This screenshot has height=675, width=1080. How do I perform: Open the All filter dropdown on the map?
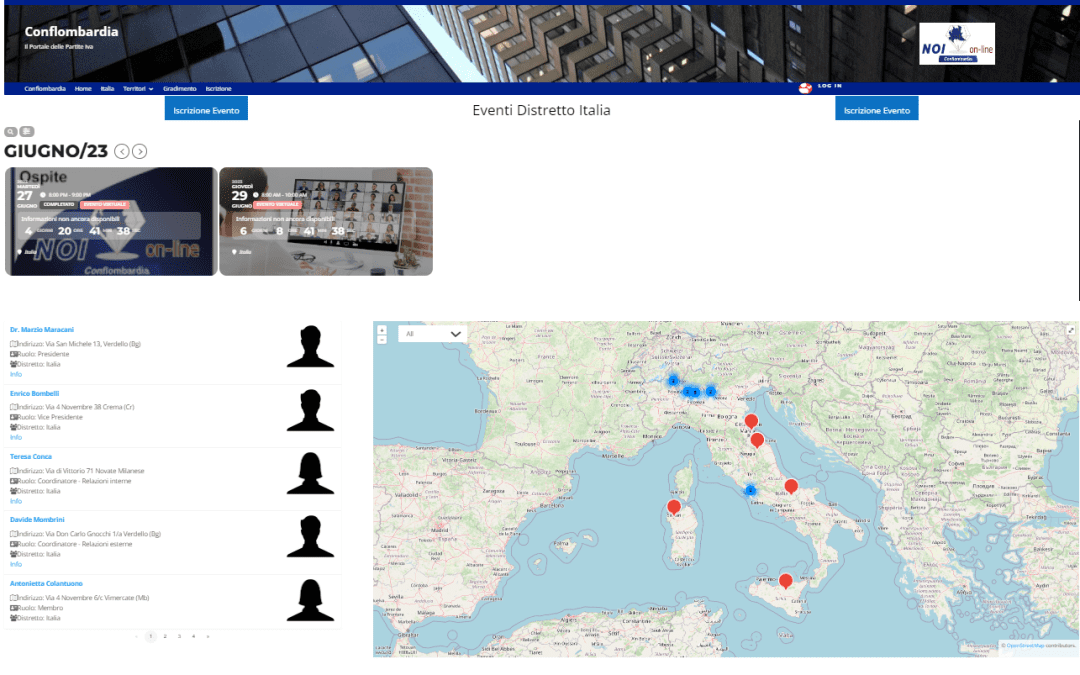pyautogui.click(x=432, y=333)
